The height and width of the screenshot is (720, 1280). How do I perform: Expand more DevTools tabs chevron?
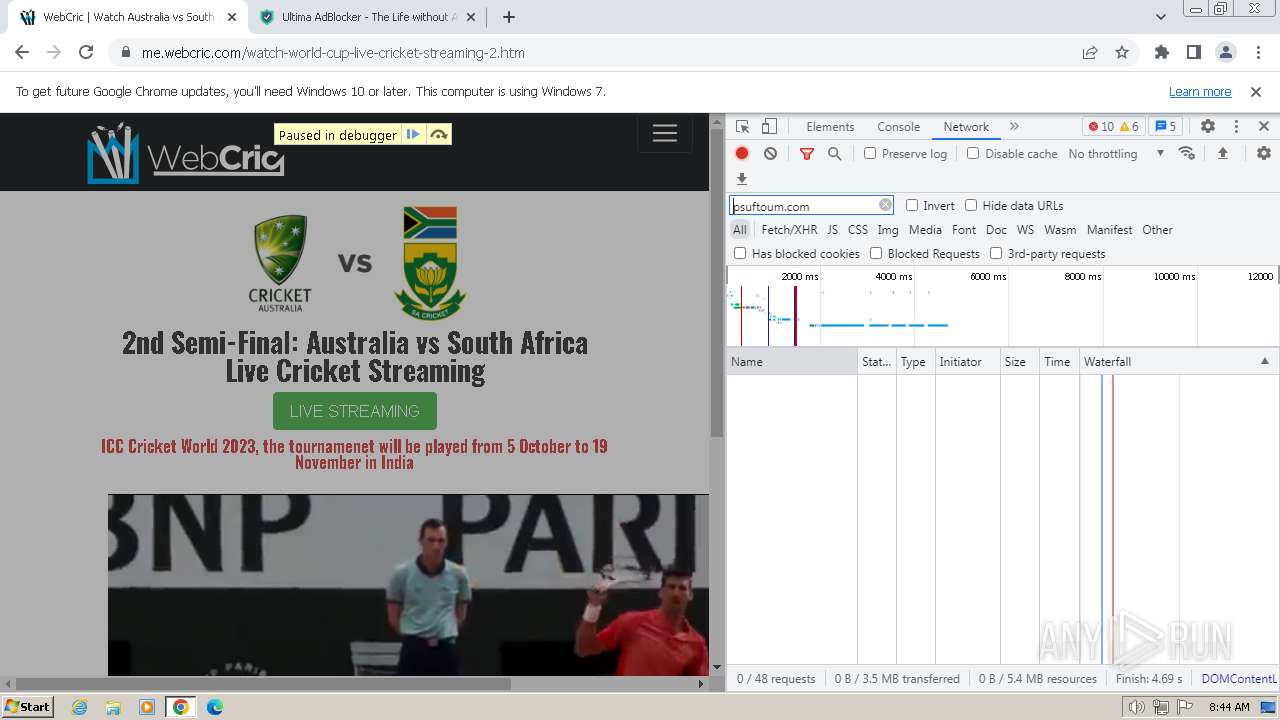pos(1014,127)
